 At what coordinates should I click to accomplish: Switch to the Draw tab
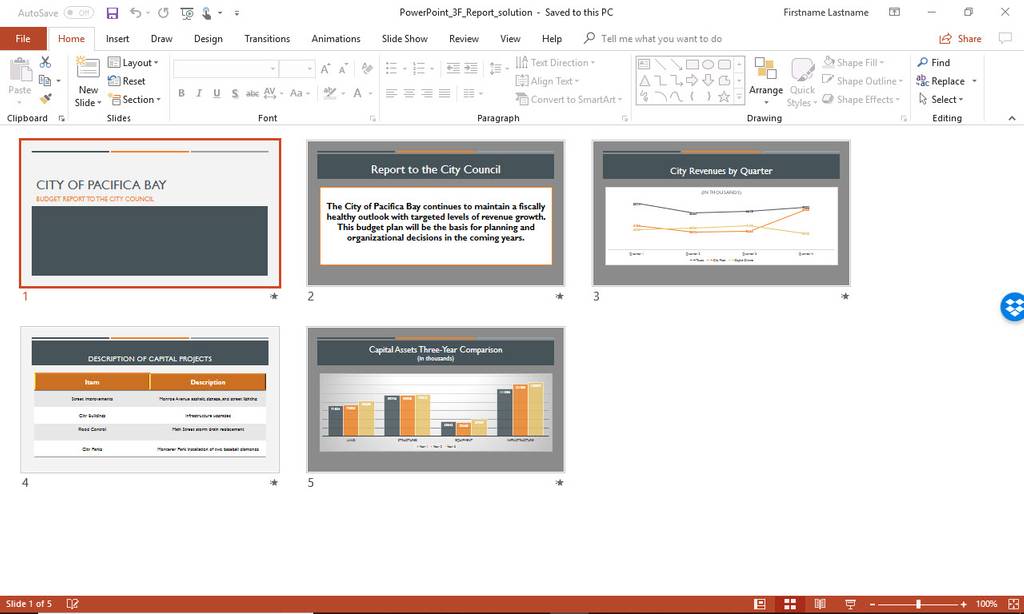(161, 39)
